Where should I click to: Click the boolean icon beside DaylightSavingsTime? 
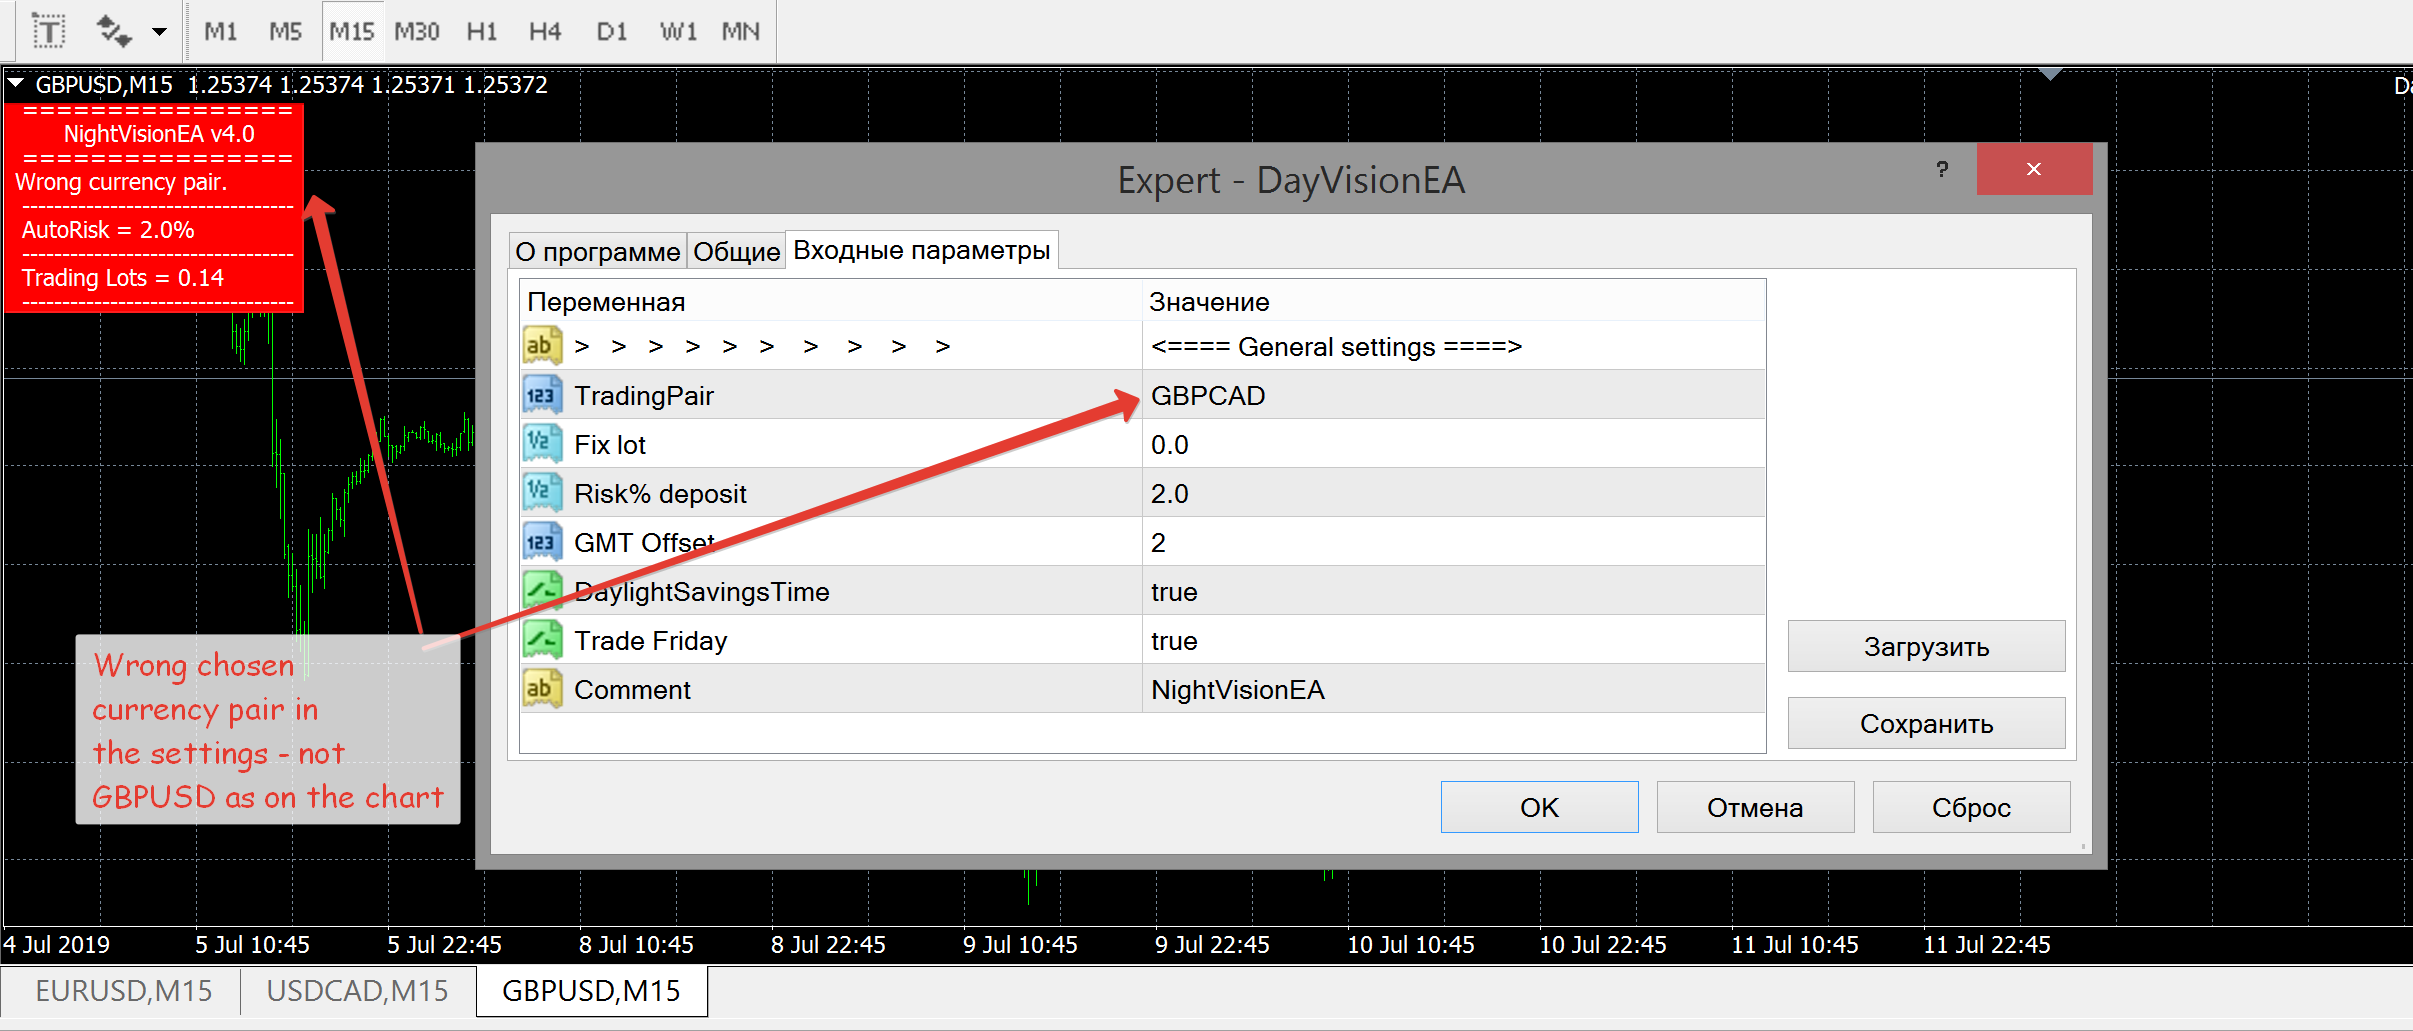(542, 591)
